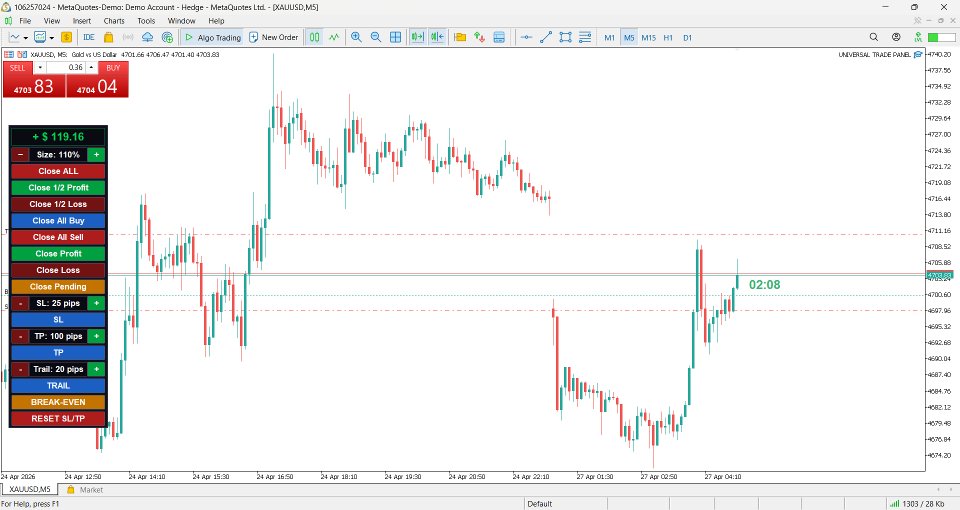The width and height of the screenshot is (960, 510).
Task: Open the Charts menu
Action: tap(114, 21)
